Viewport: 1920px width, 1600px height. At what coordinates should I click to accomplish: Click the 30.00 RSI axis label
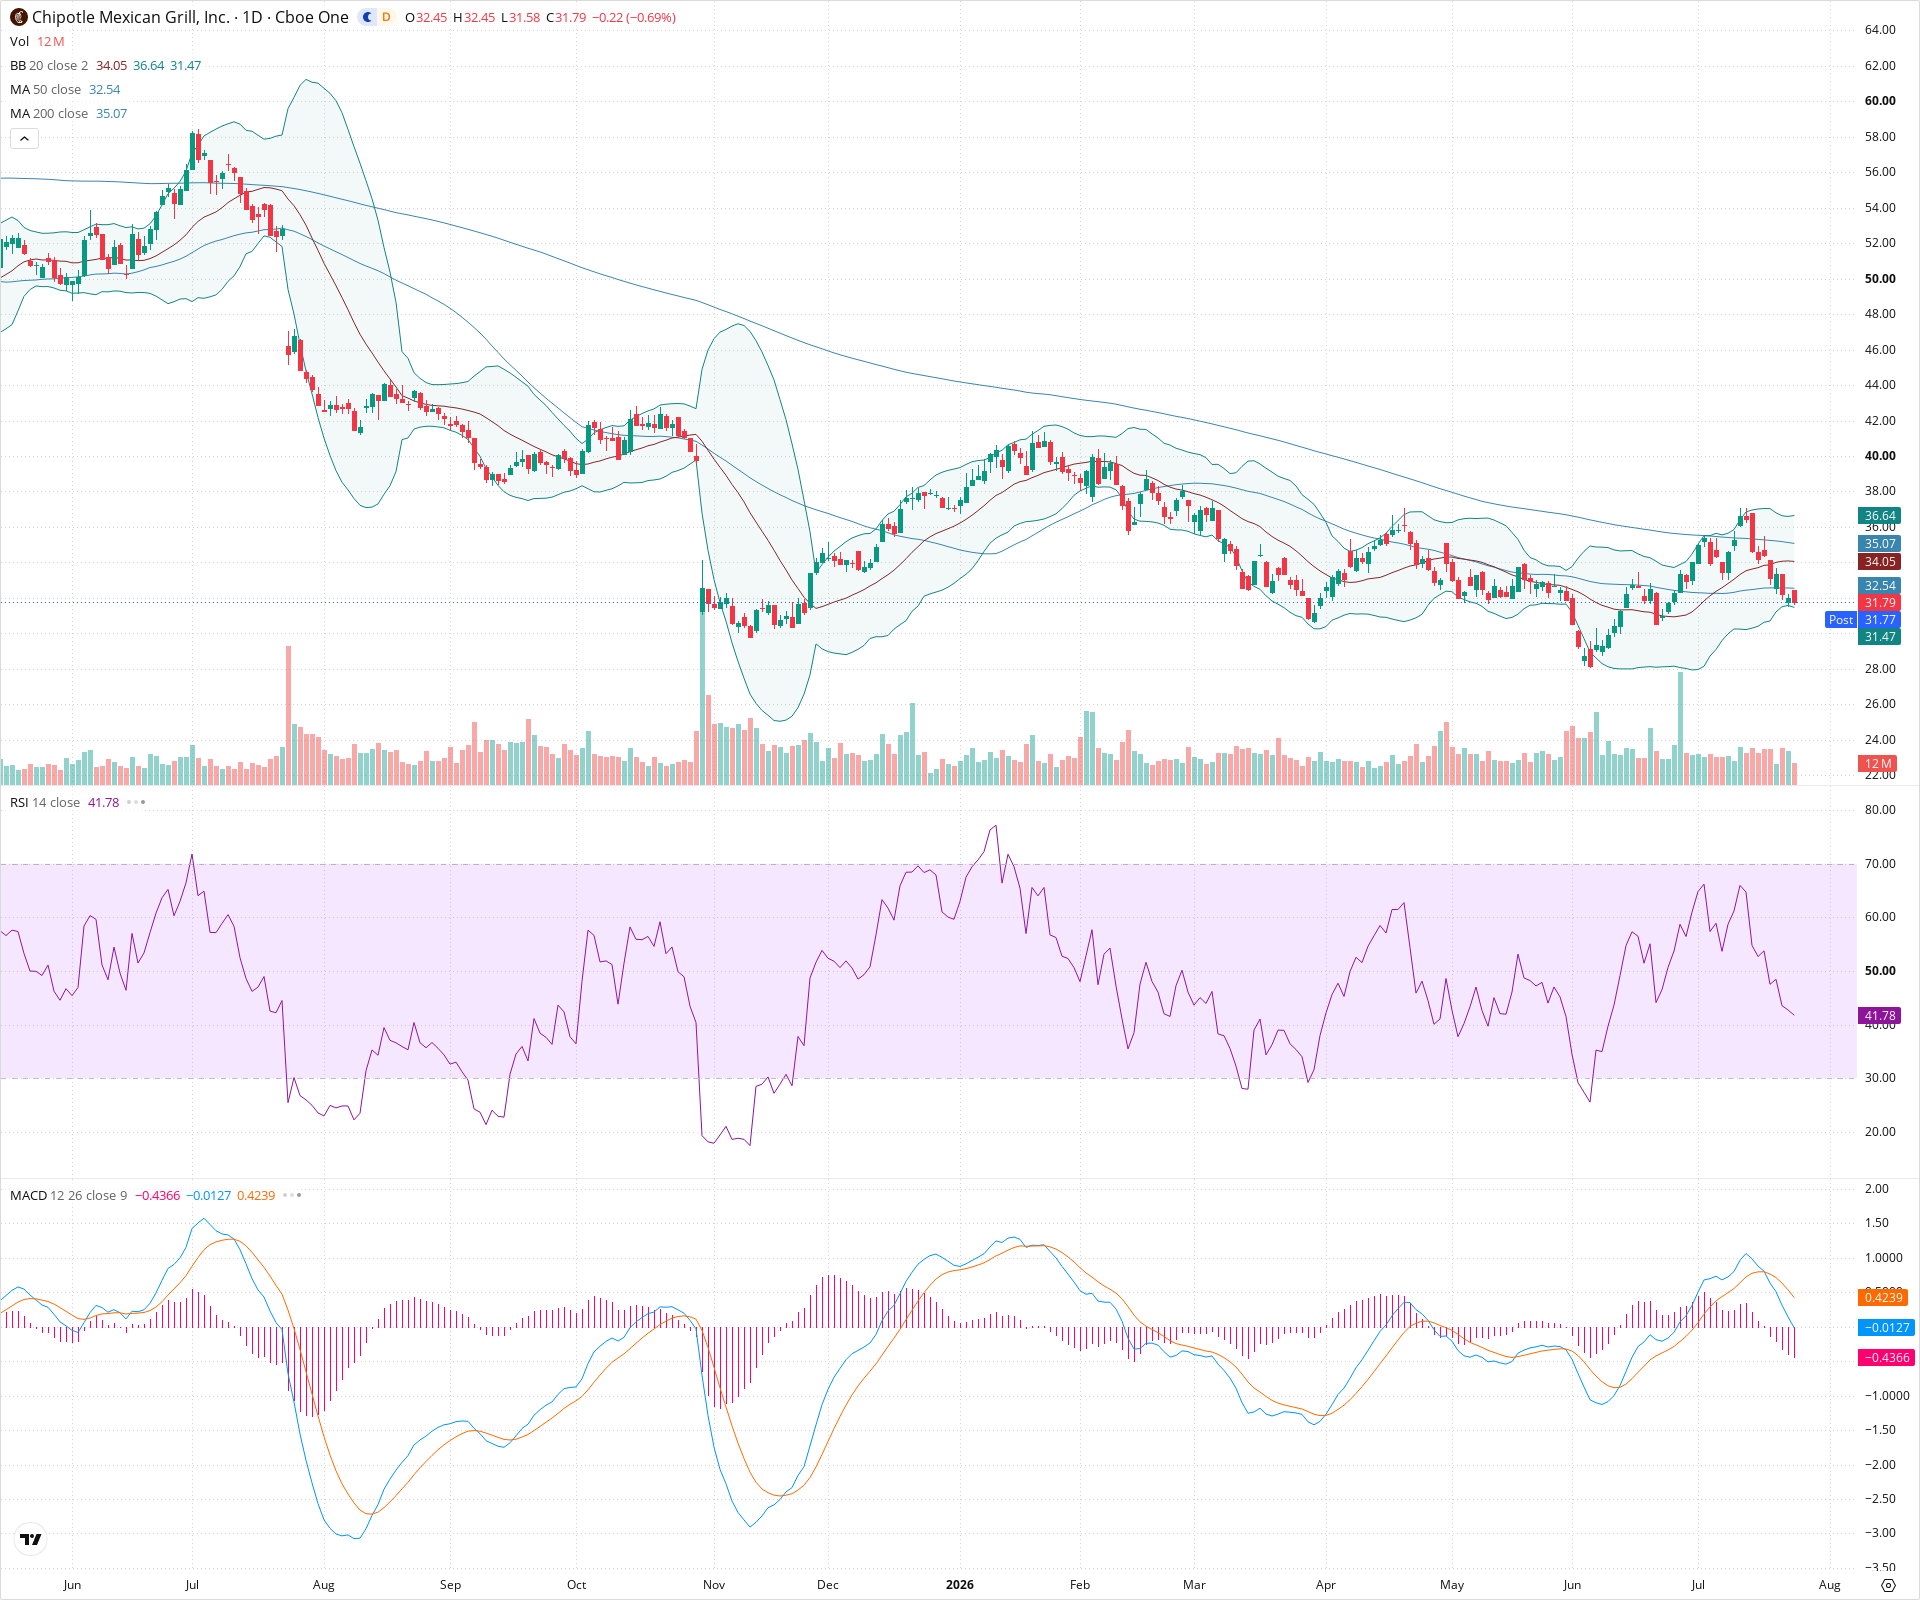[1880, 1078]
